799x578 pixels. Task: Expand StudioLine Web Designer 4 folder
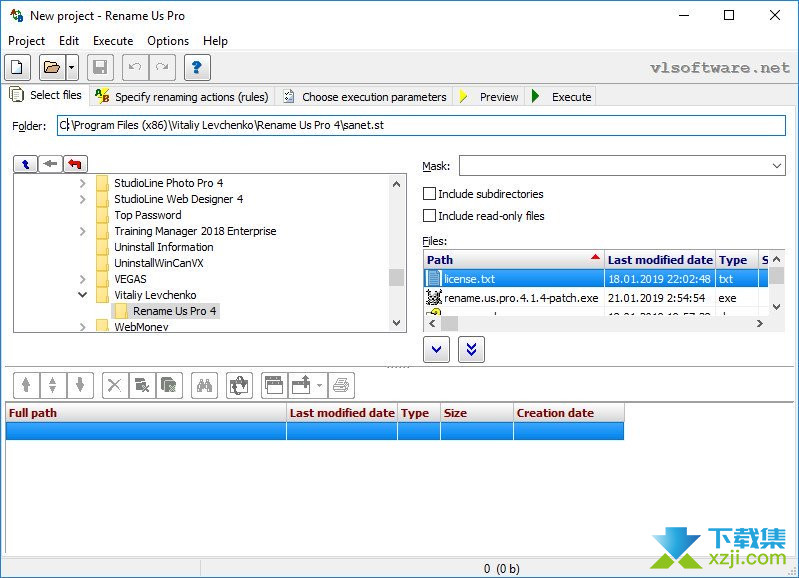pyautogui.click(x=83, y=199)
